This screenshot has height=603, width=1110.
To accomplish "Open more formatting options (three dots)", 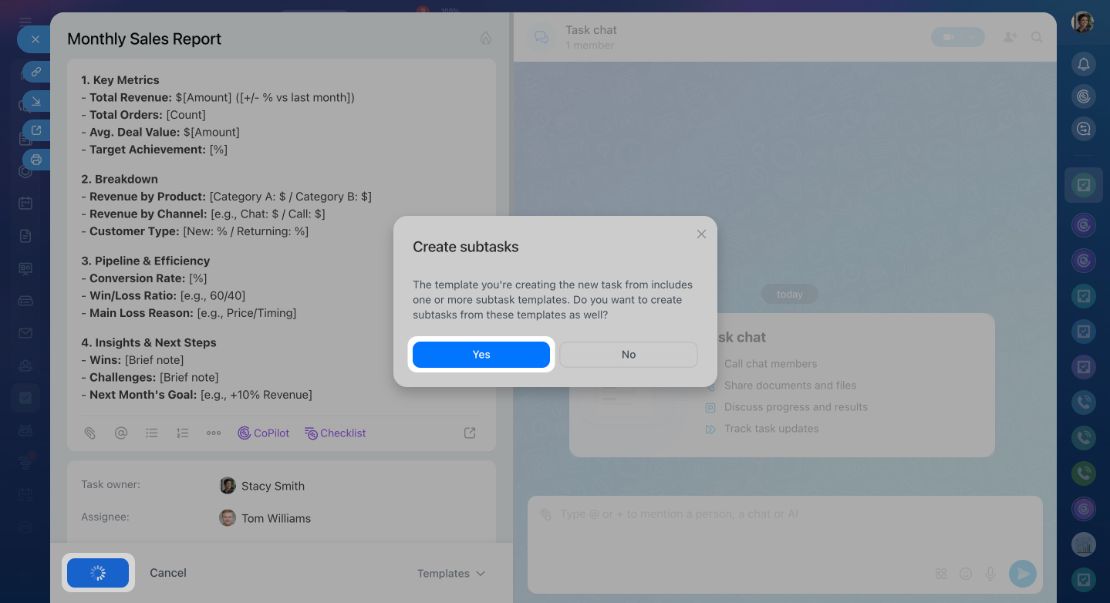I will (x=213, y=433).
